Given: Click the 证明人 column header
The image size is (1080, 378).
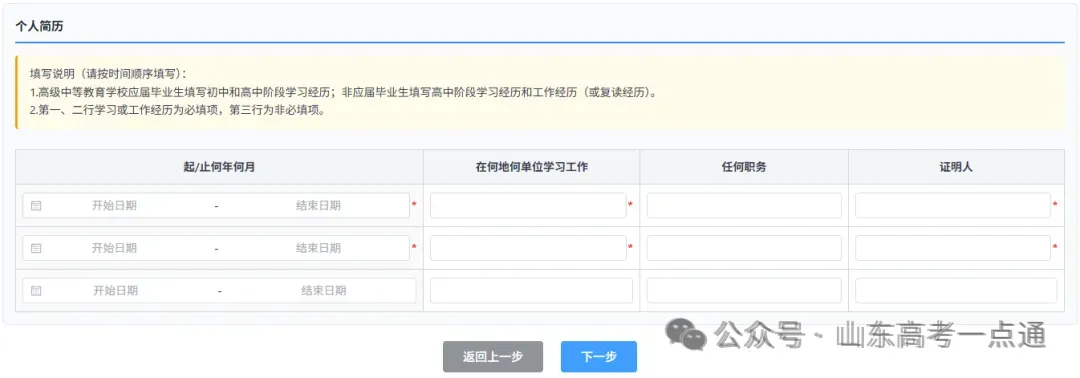Looking at the screenshot, I should 956,167.
